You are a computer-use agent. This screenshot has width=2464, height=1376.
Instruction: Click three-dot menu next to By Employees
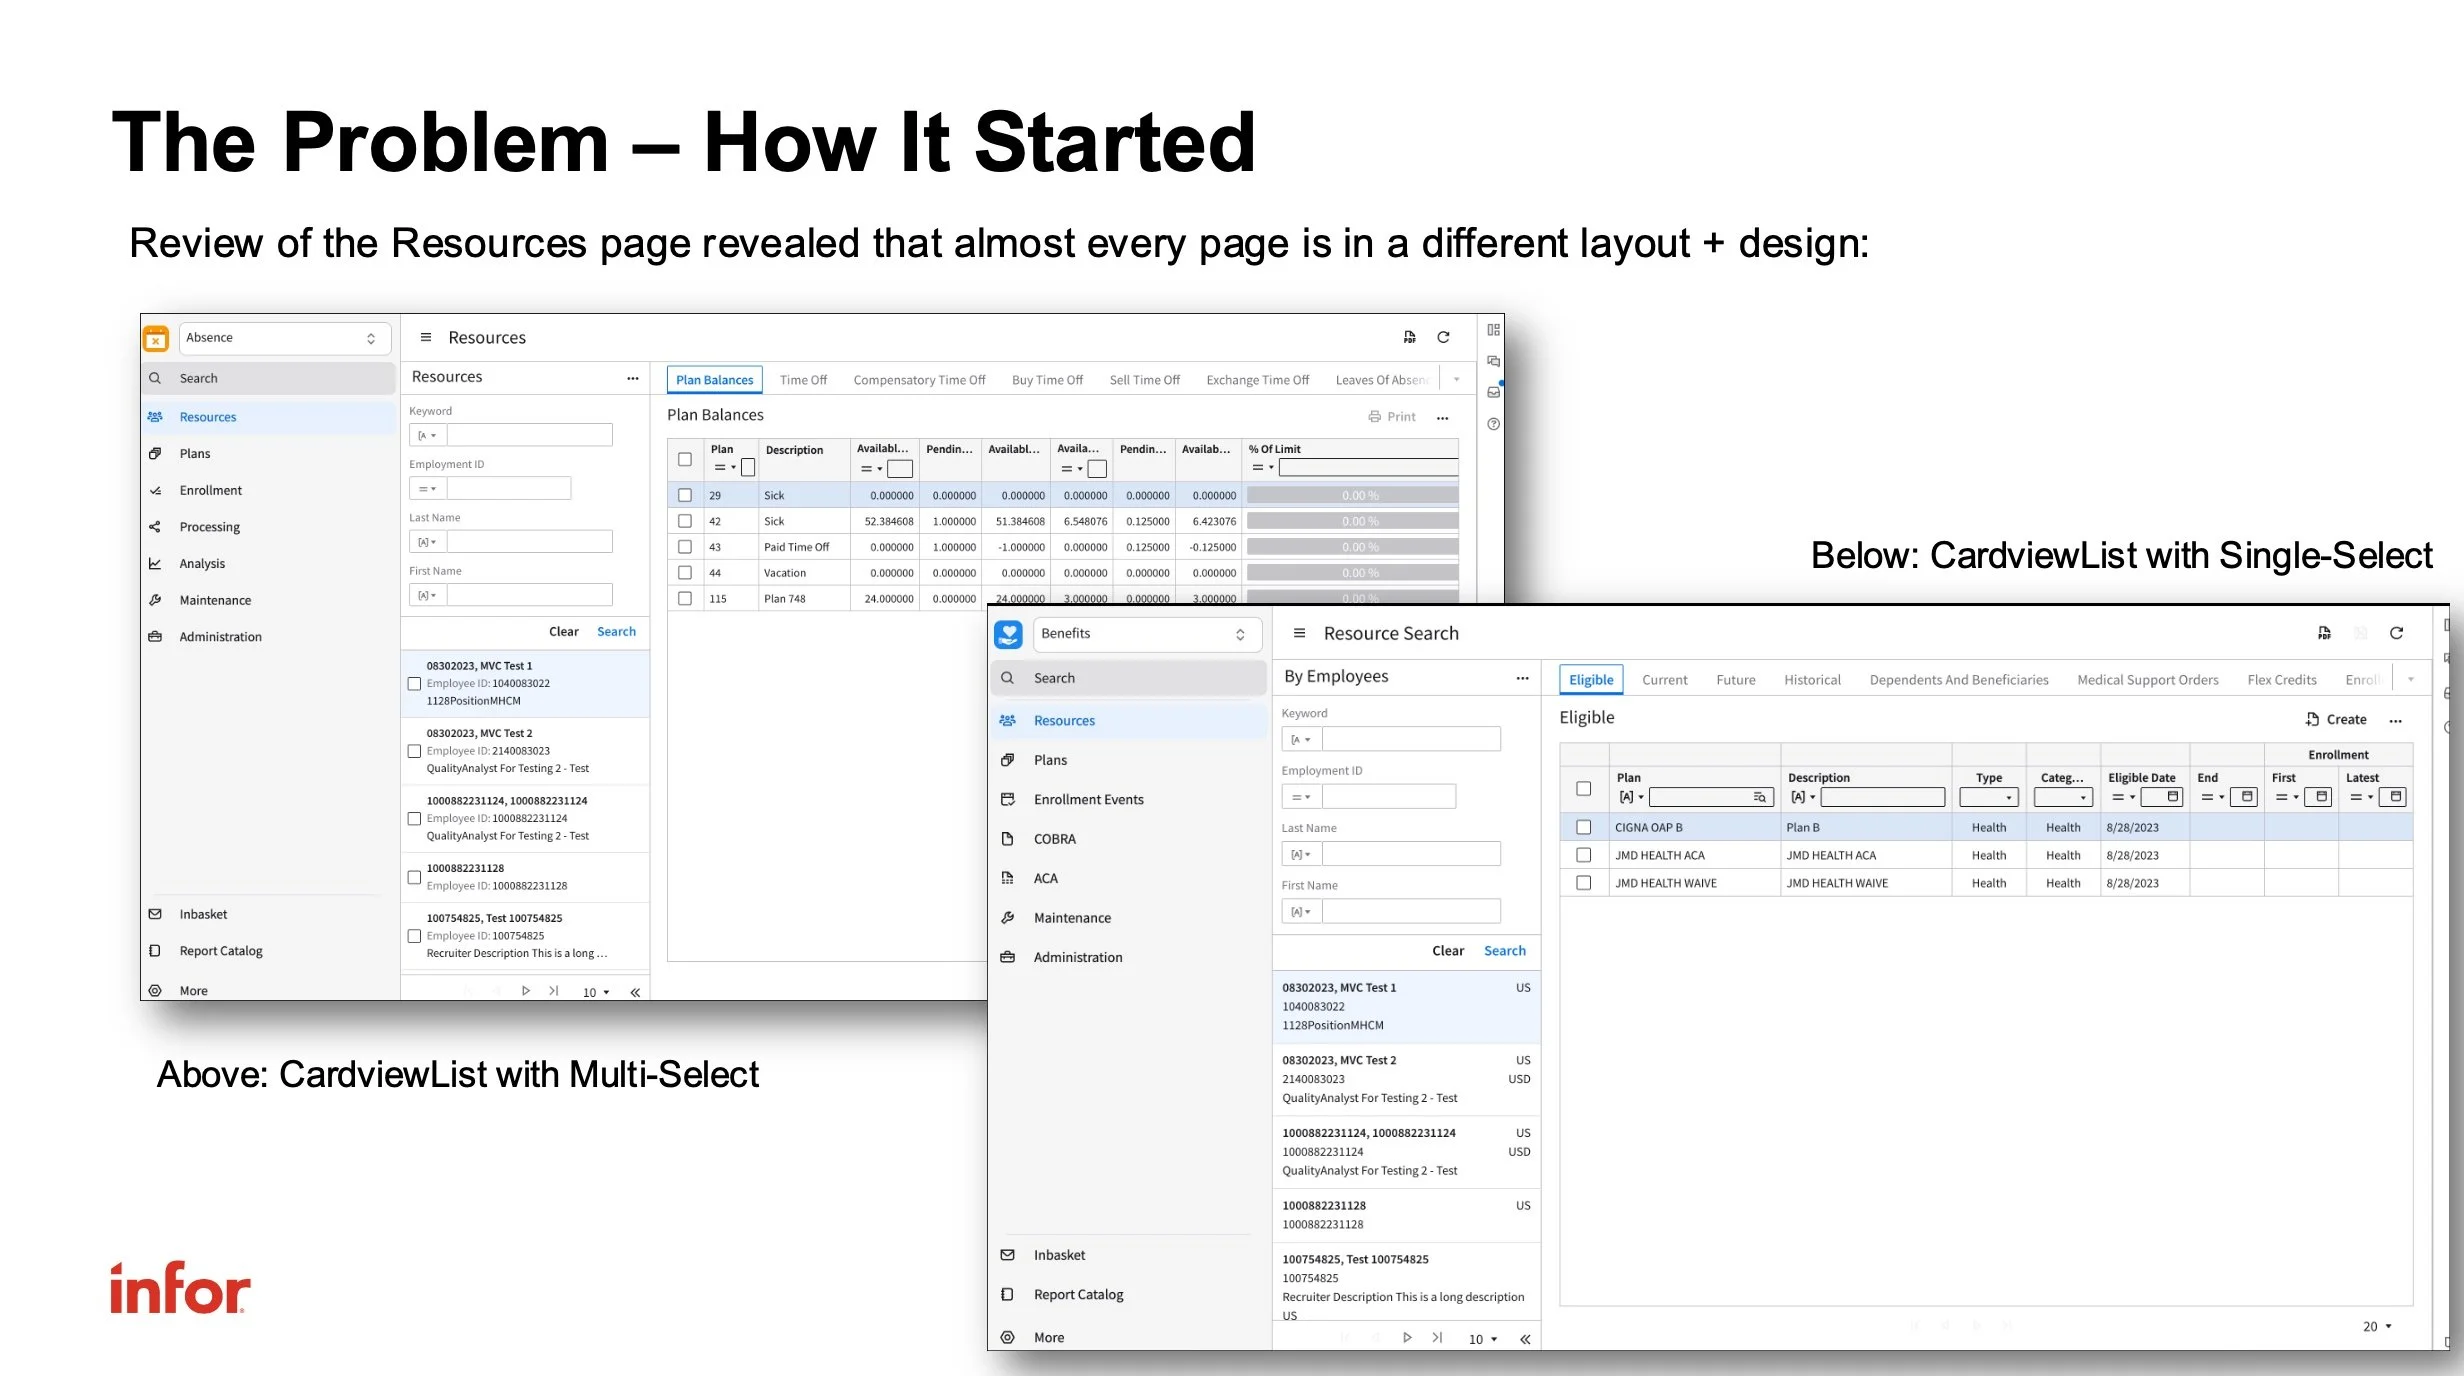pyautogui.click(x=1522, y=678)
